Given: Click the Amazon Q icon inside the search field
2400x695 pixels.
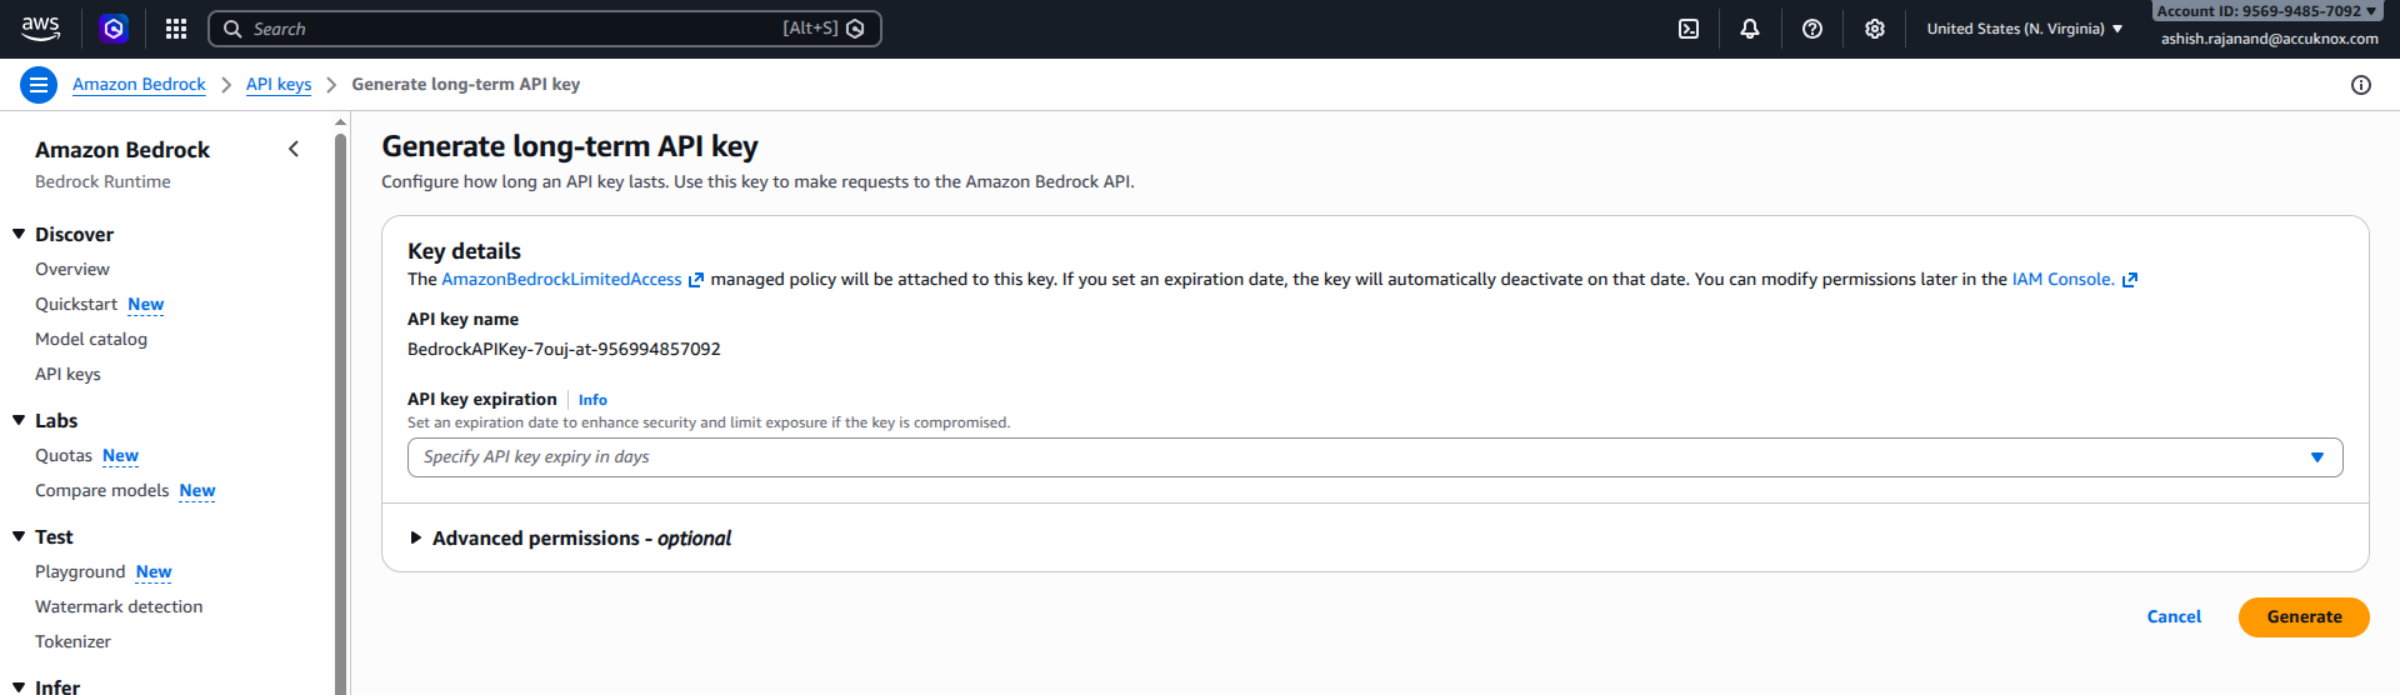Looking at the screenshot, I should click(855, 29).
